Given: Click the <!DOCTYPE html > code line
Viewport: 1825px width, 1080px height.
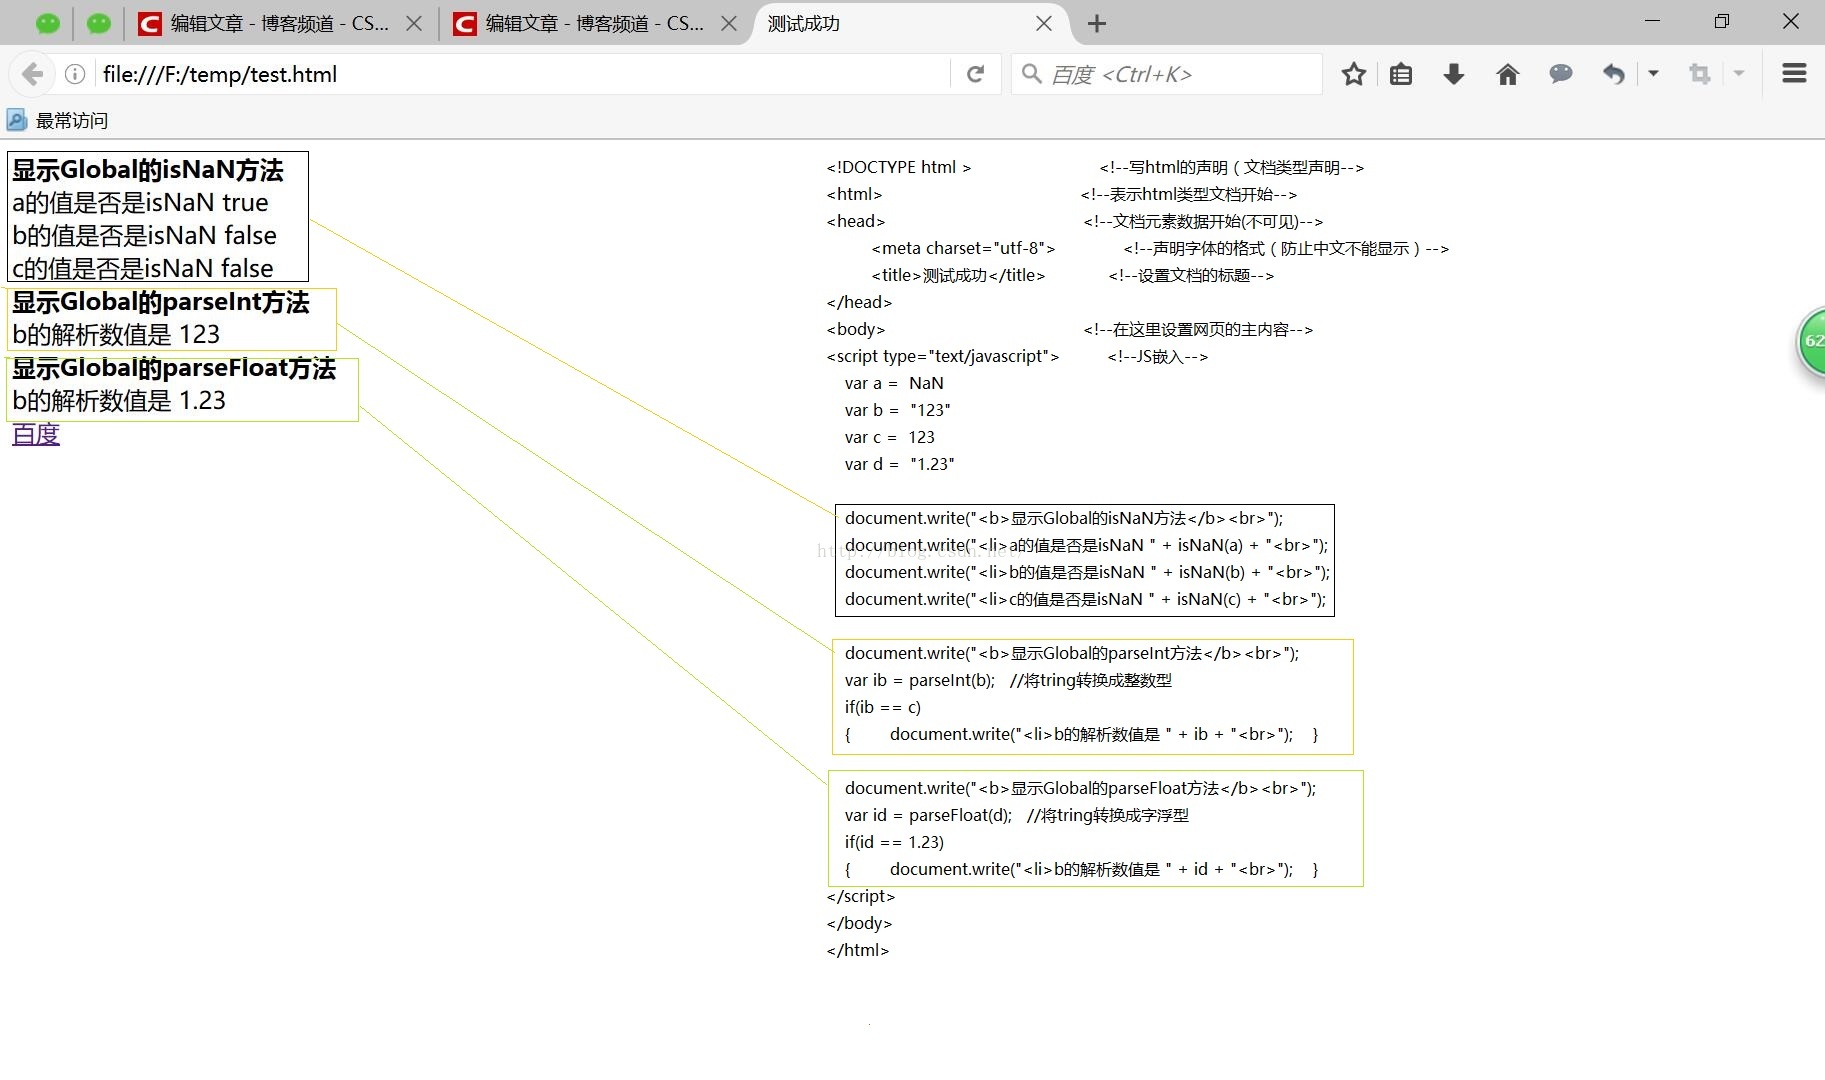Looking at the screenshot, I should point(899,167).
